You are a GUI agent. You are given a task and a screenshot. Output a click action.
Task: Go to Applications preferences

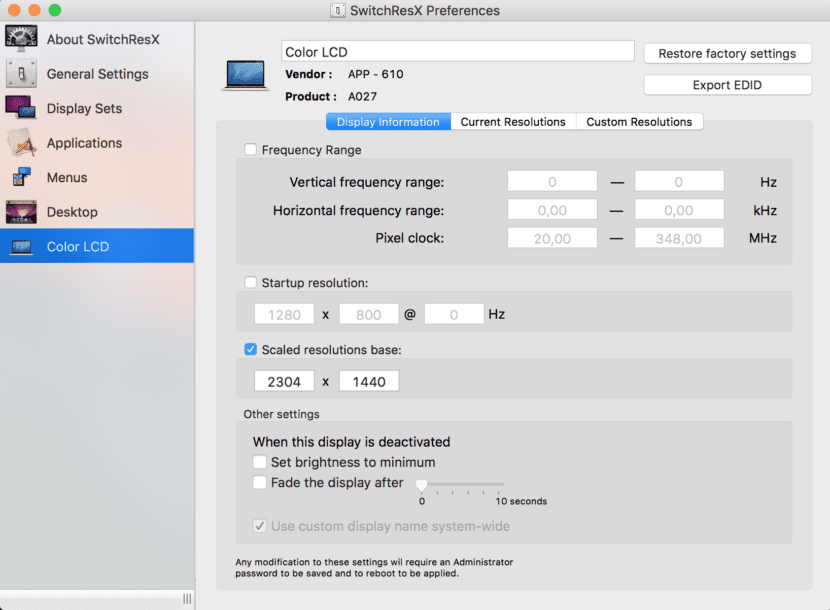[x=97, y=142]
